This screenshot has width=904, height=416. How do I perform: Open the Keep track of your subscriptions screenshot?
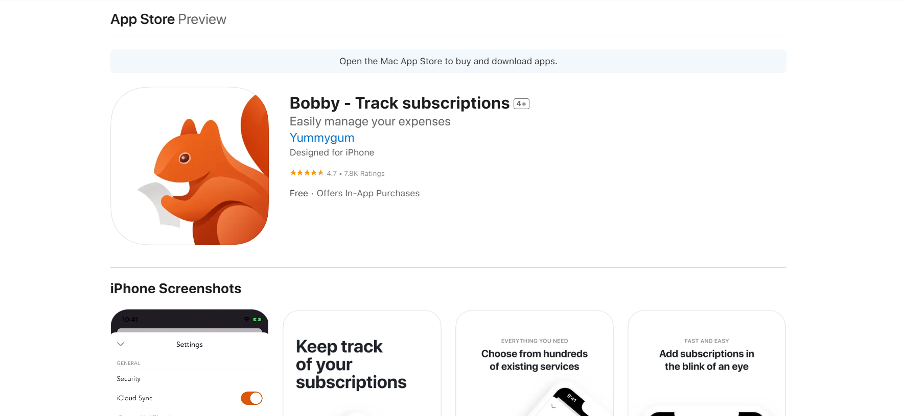point(362,364)
